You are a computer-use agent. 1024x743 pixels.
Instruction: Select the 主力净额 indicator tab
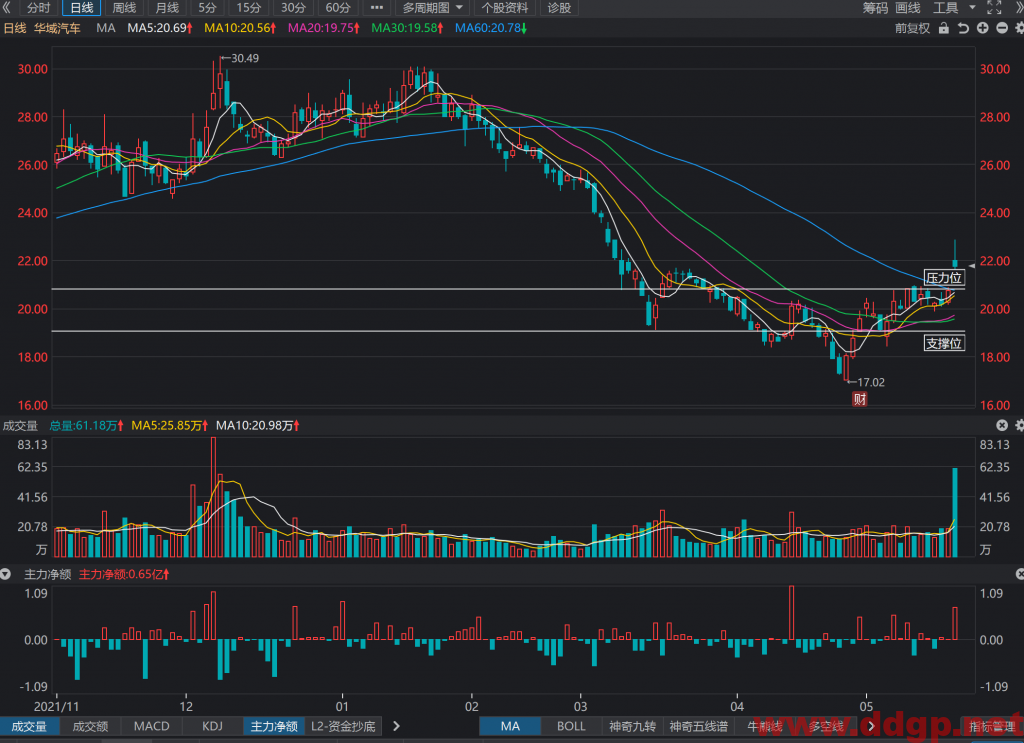[x=274, y=726]
